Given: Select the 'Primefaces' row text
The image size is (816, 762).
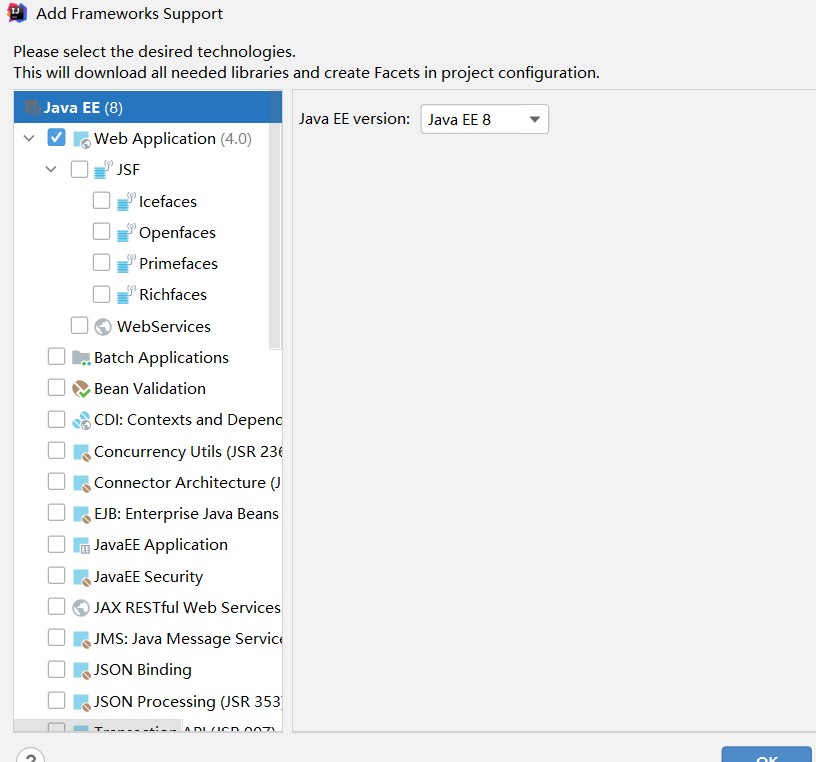Looking at the screenshot, I should (x=178, y=263).
